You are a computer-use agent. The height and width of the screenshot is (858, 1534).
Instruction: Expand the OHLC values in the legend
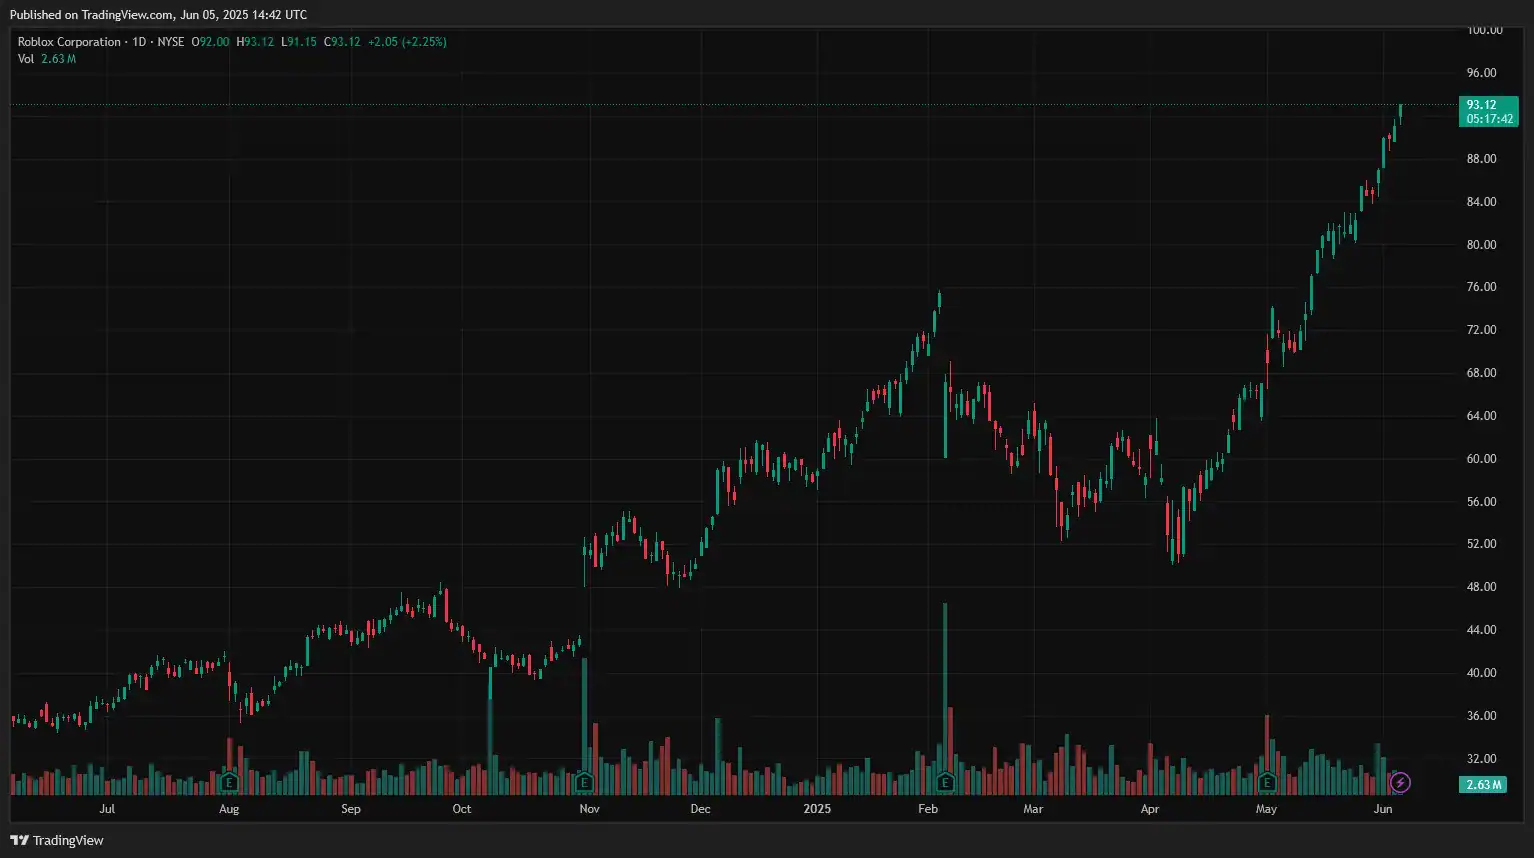click(212, 41)
